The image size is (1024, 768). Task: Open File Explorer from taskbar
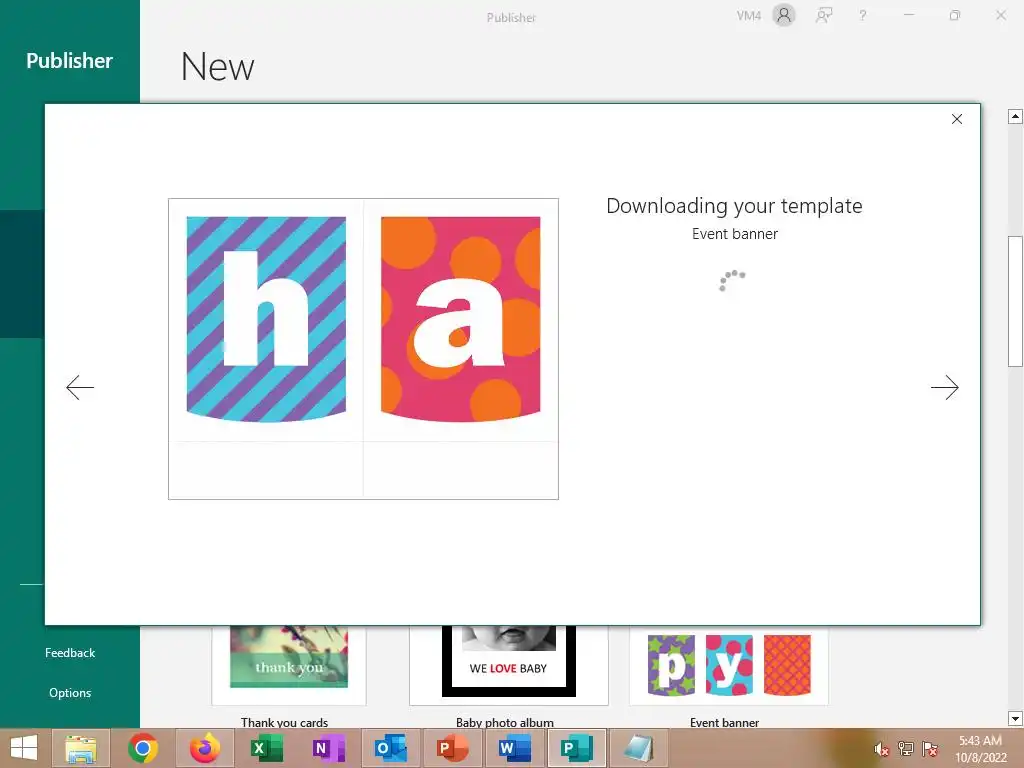pos(81,748)
